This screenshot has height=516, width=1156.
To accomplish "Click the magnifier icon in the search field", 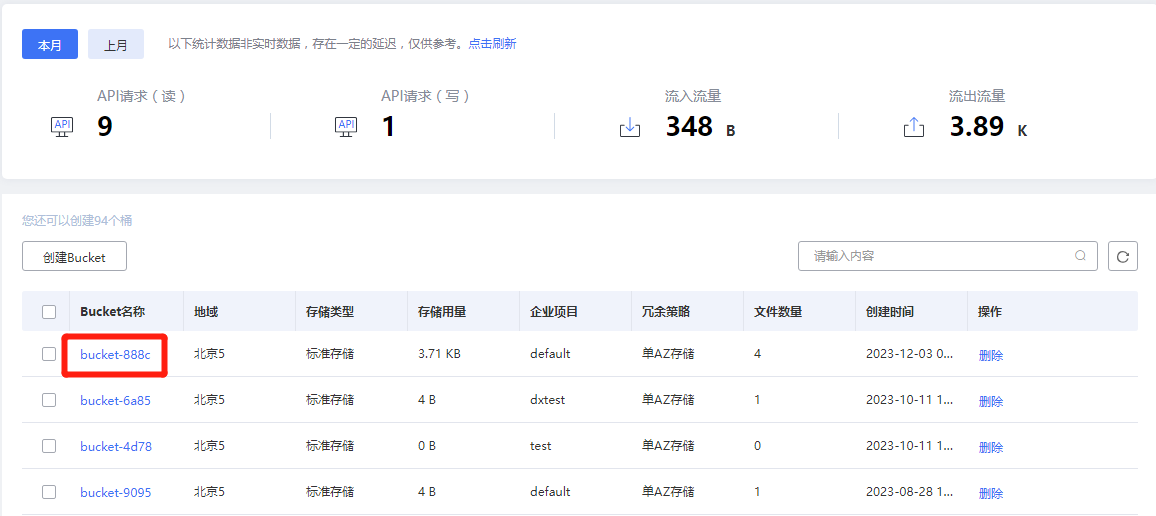I will coord(1080,256).
